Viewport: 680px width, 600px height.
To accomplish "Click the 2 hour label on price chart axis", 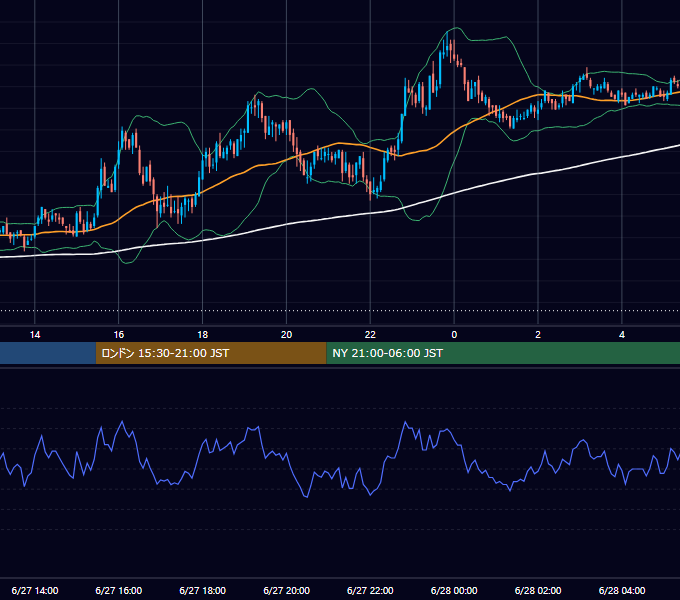I will pos(538,335).
